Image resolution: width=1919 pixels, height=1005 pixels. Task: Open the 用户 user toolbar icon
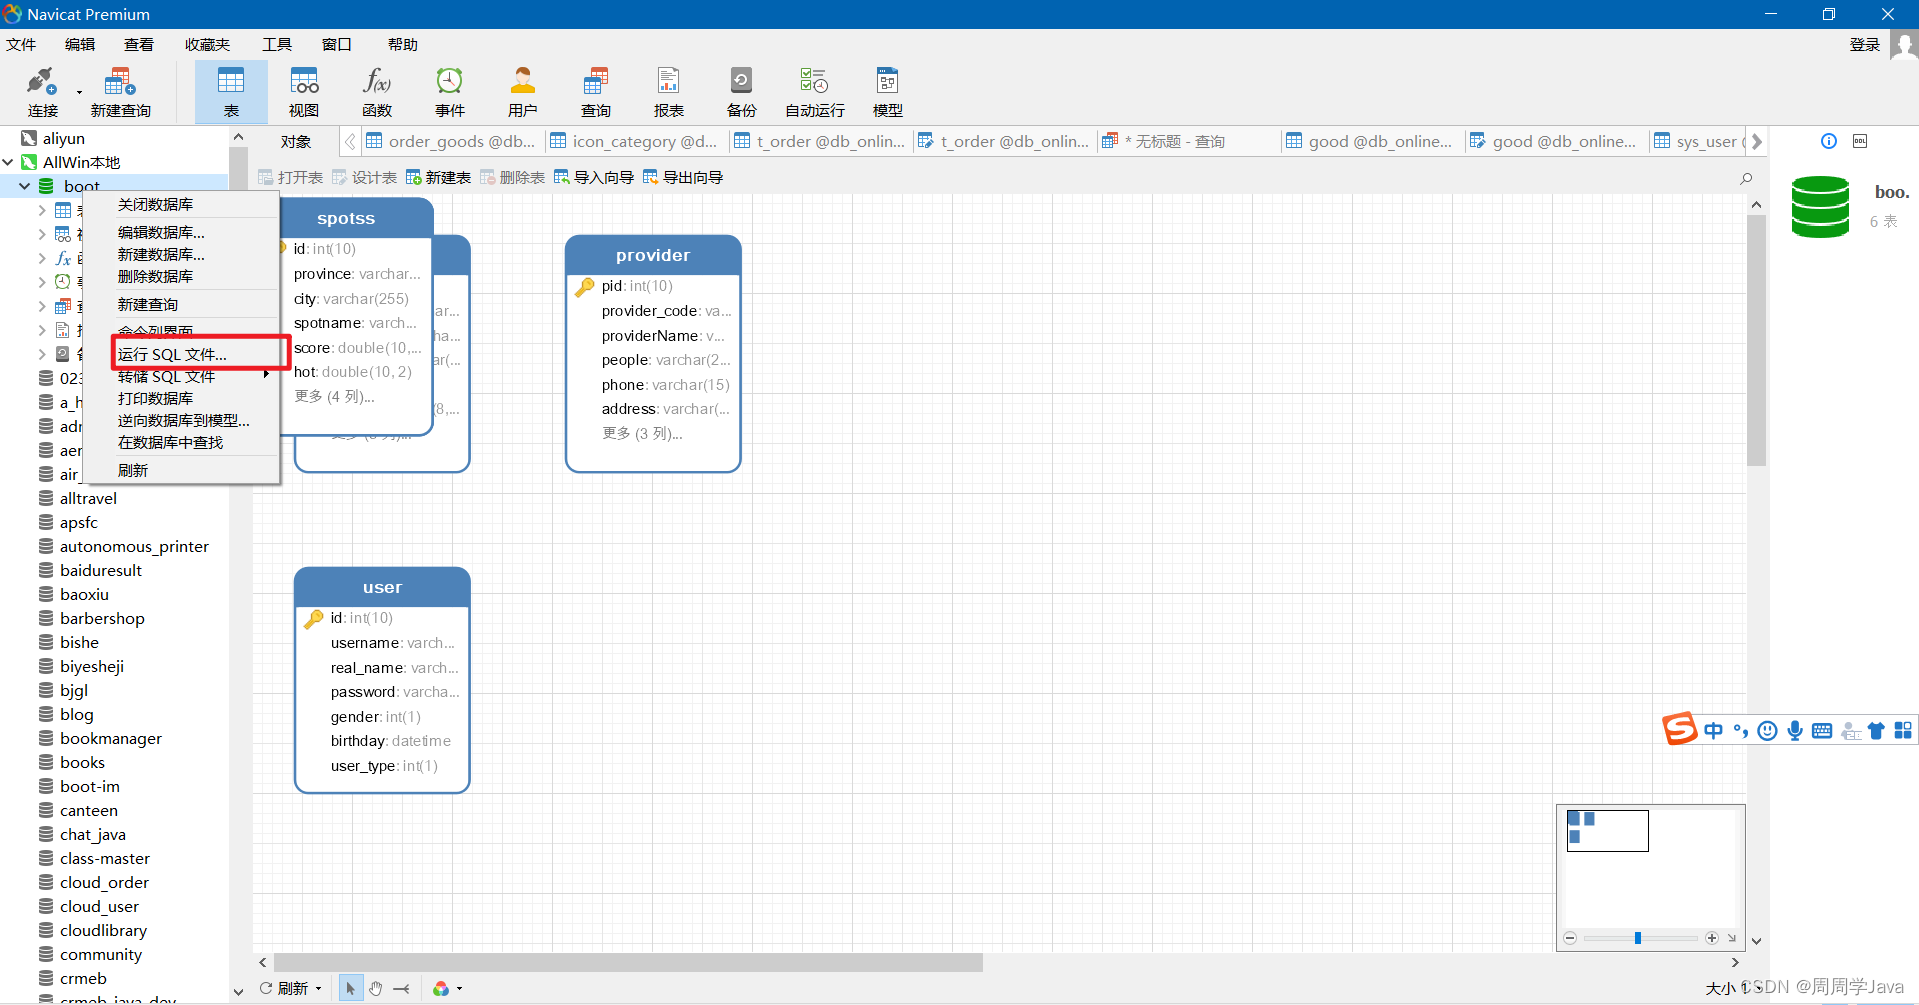(523, 92)
